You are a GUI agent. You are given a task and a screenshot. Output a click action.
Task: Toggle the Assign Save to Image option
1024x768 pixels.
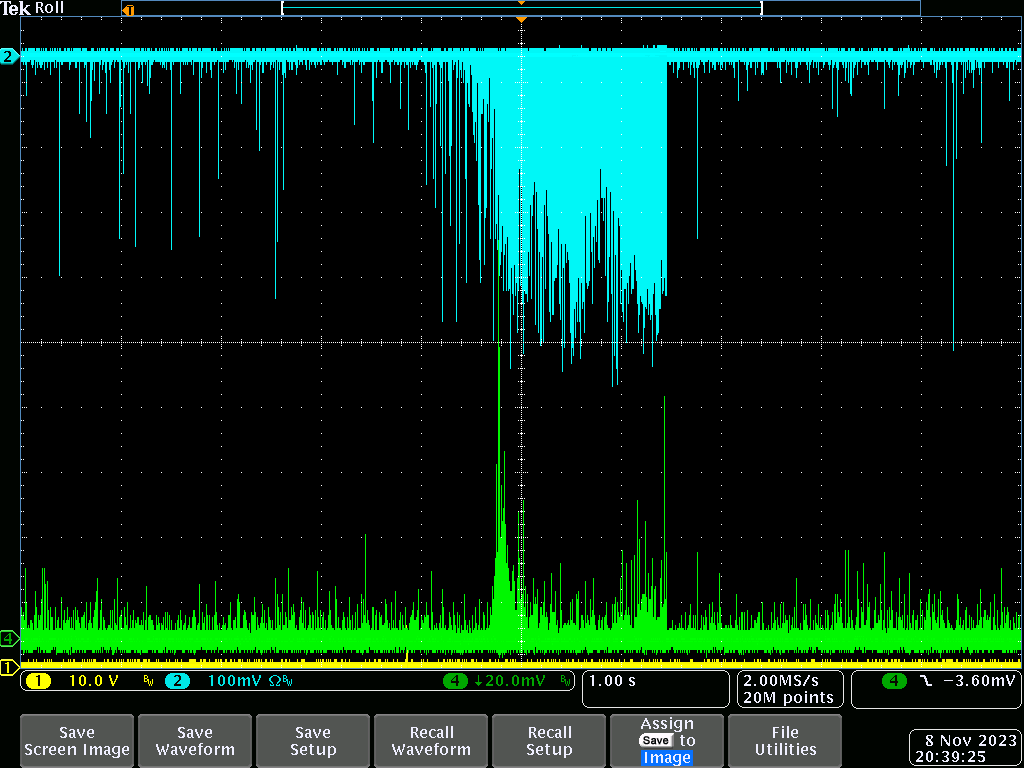tap(667, 741)
